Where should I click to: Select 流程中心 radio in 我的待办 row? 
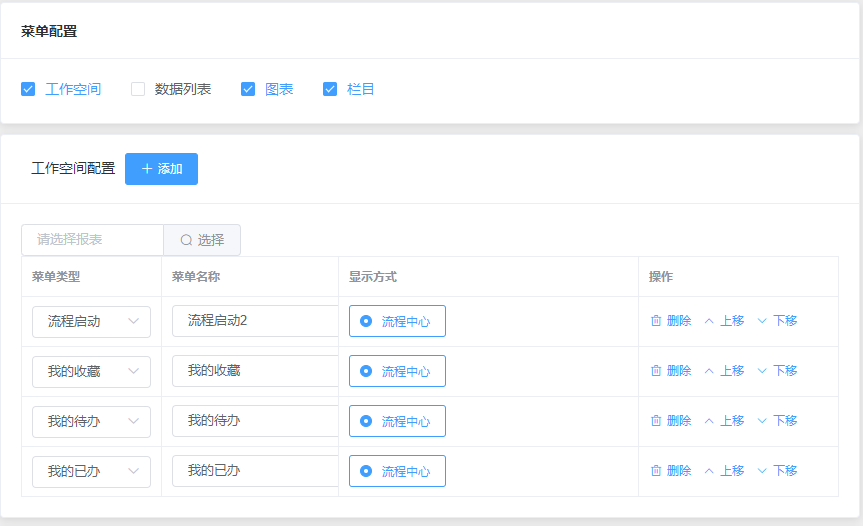point(366,421)
